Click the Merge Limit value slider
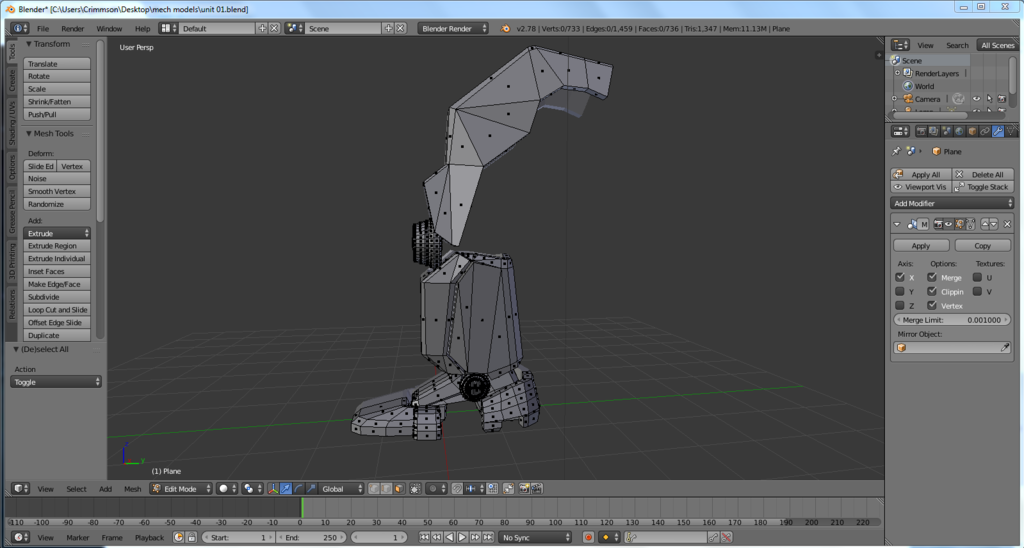This screenshot has height=548, width=1024. tap(952, 320)
